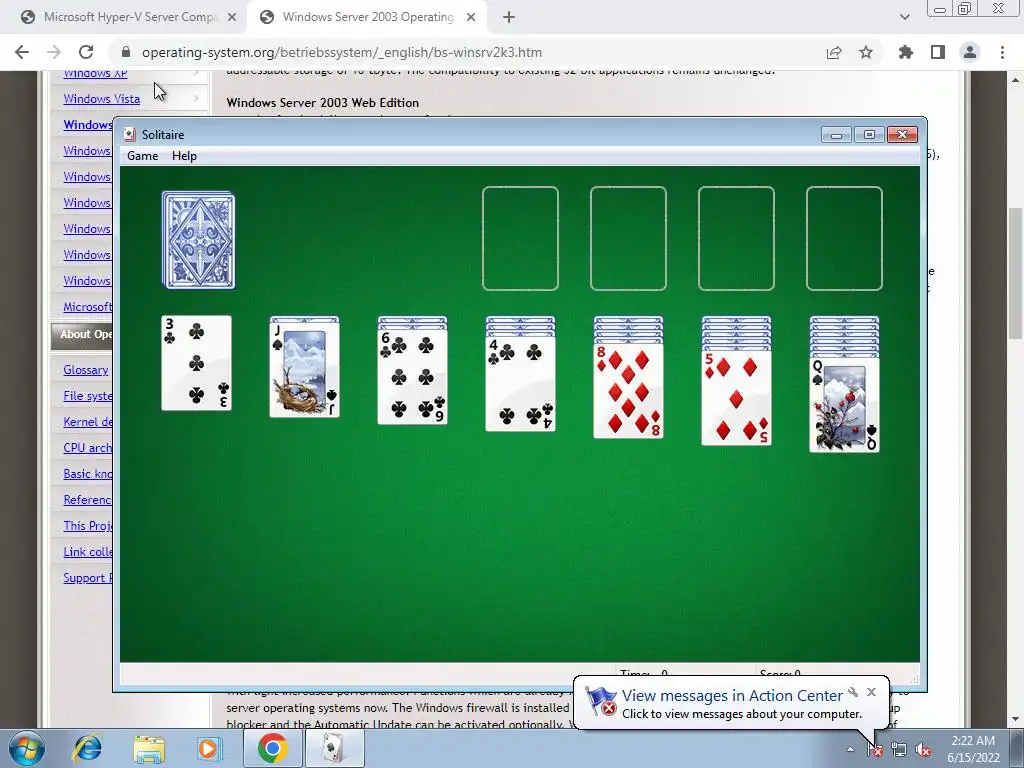Open Windows Explorer from taskbar

[x=149, y=748]
